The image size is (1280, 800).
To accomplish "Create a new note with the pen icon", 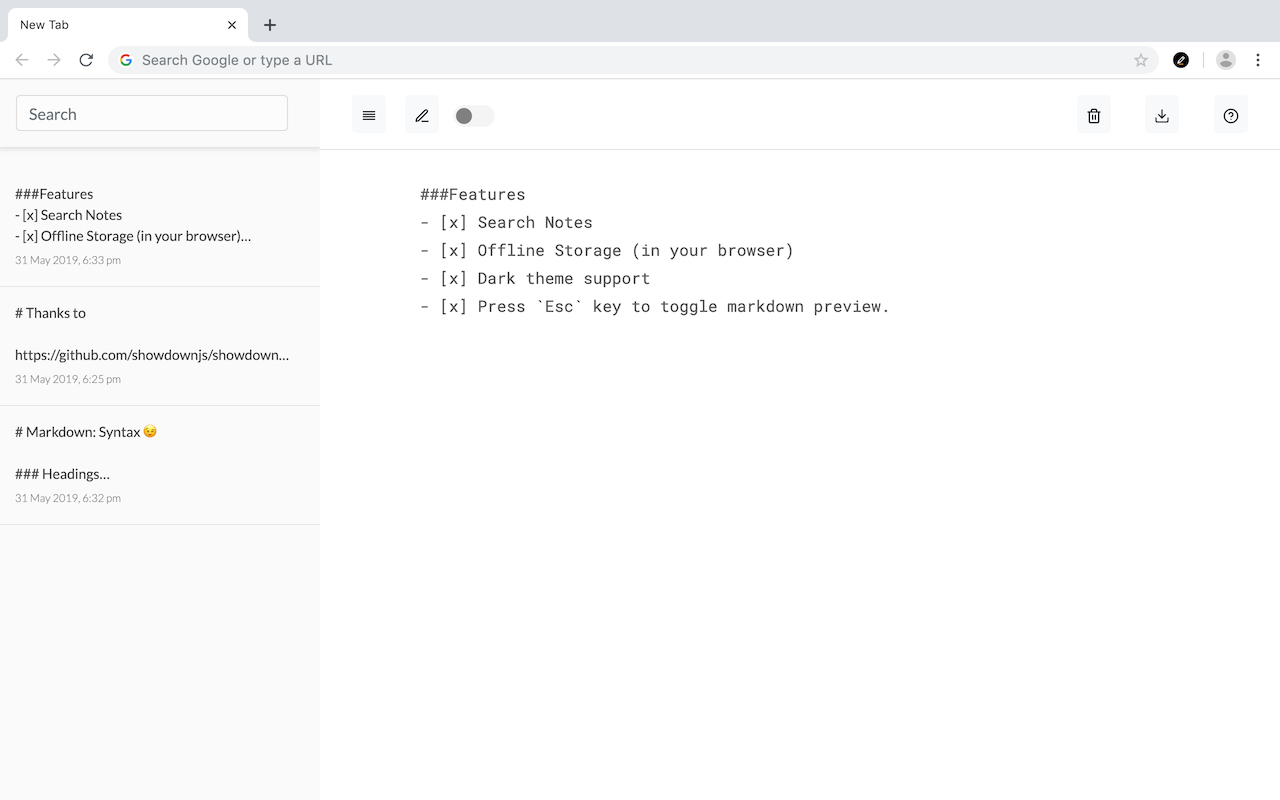I will point(421,114).
